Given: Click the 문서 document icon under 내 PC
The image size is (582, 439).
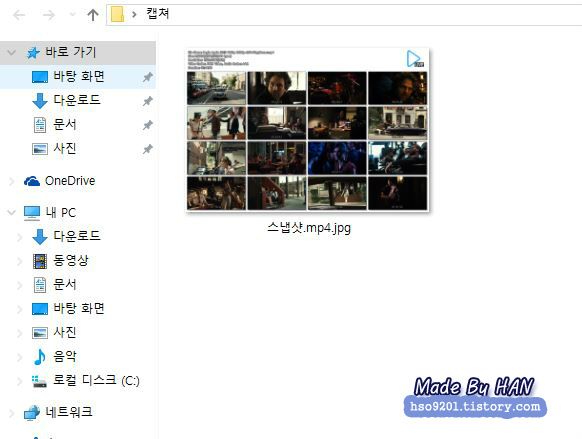Looking at the screenshot, I should tap(40, 285).
